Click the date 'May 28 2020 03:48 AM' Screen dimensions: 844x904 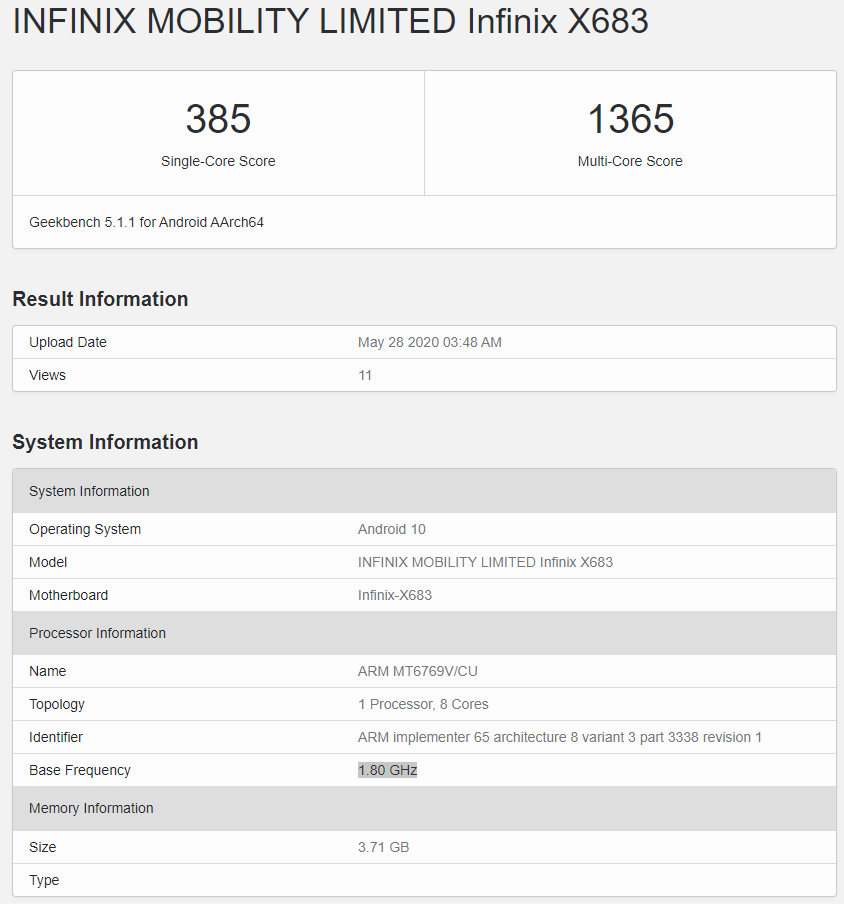(x=429, y=342)
